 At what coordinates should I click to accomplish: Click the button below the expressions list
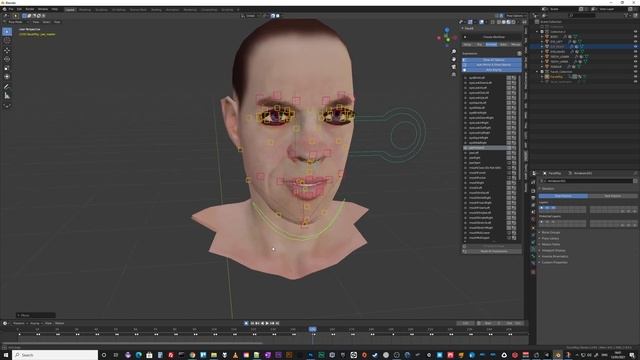(491, 251)
